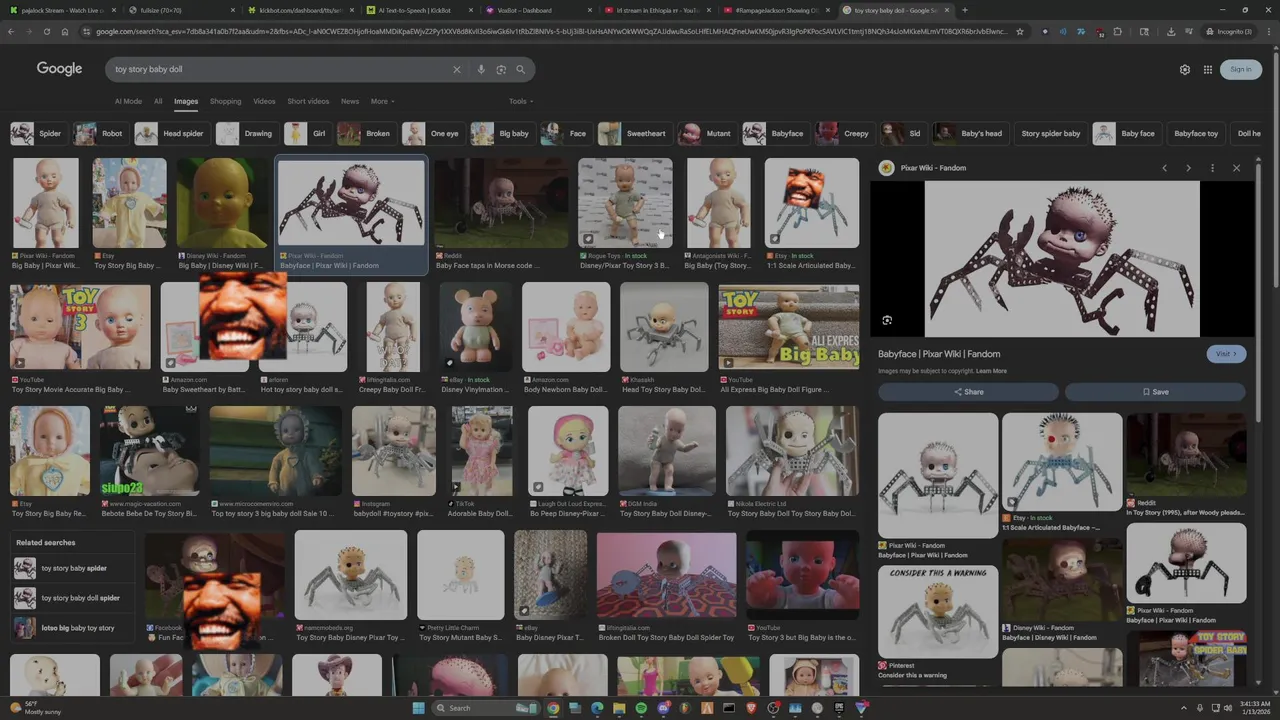
Task: Open Chrome from the taskbar
Action: 553,708
